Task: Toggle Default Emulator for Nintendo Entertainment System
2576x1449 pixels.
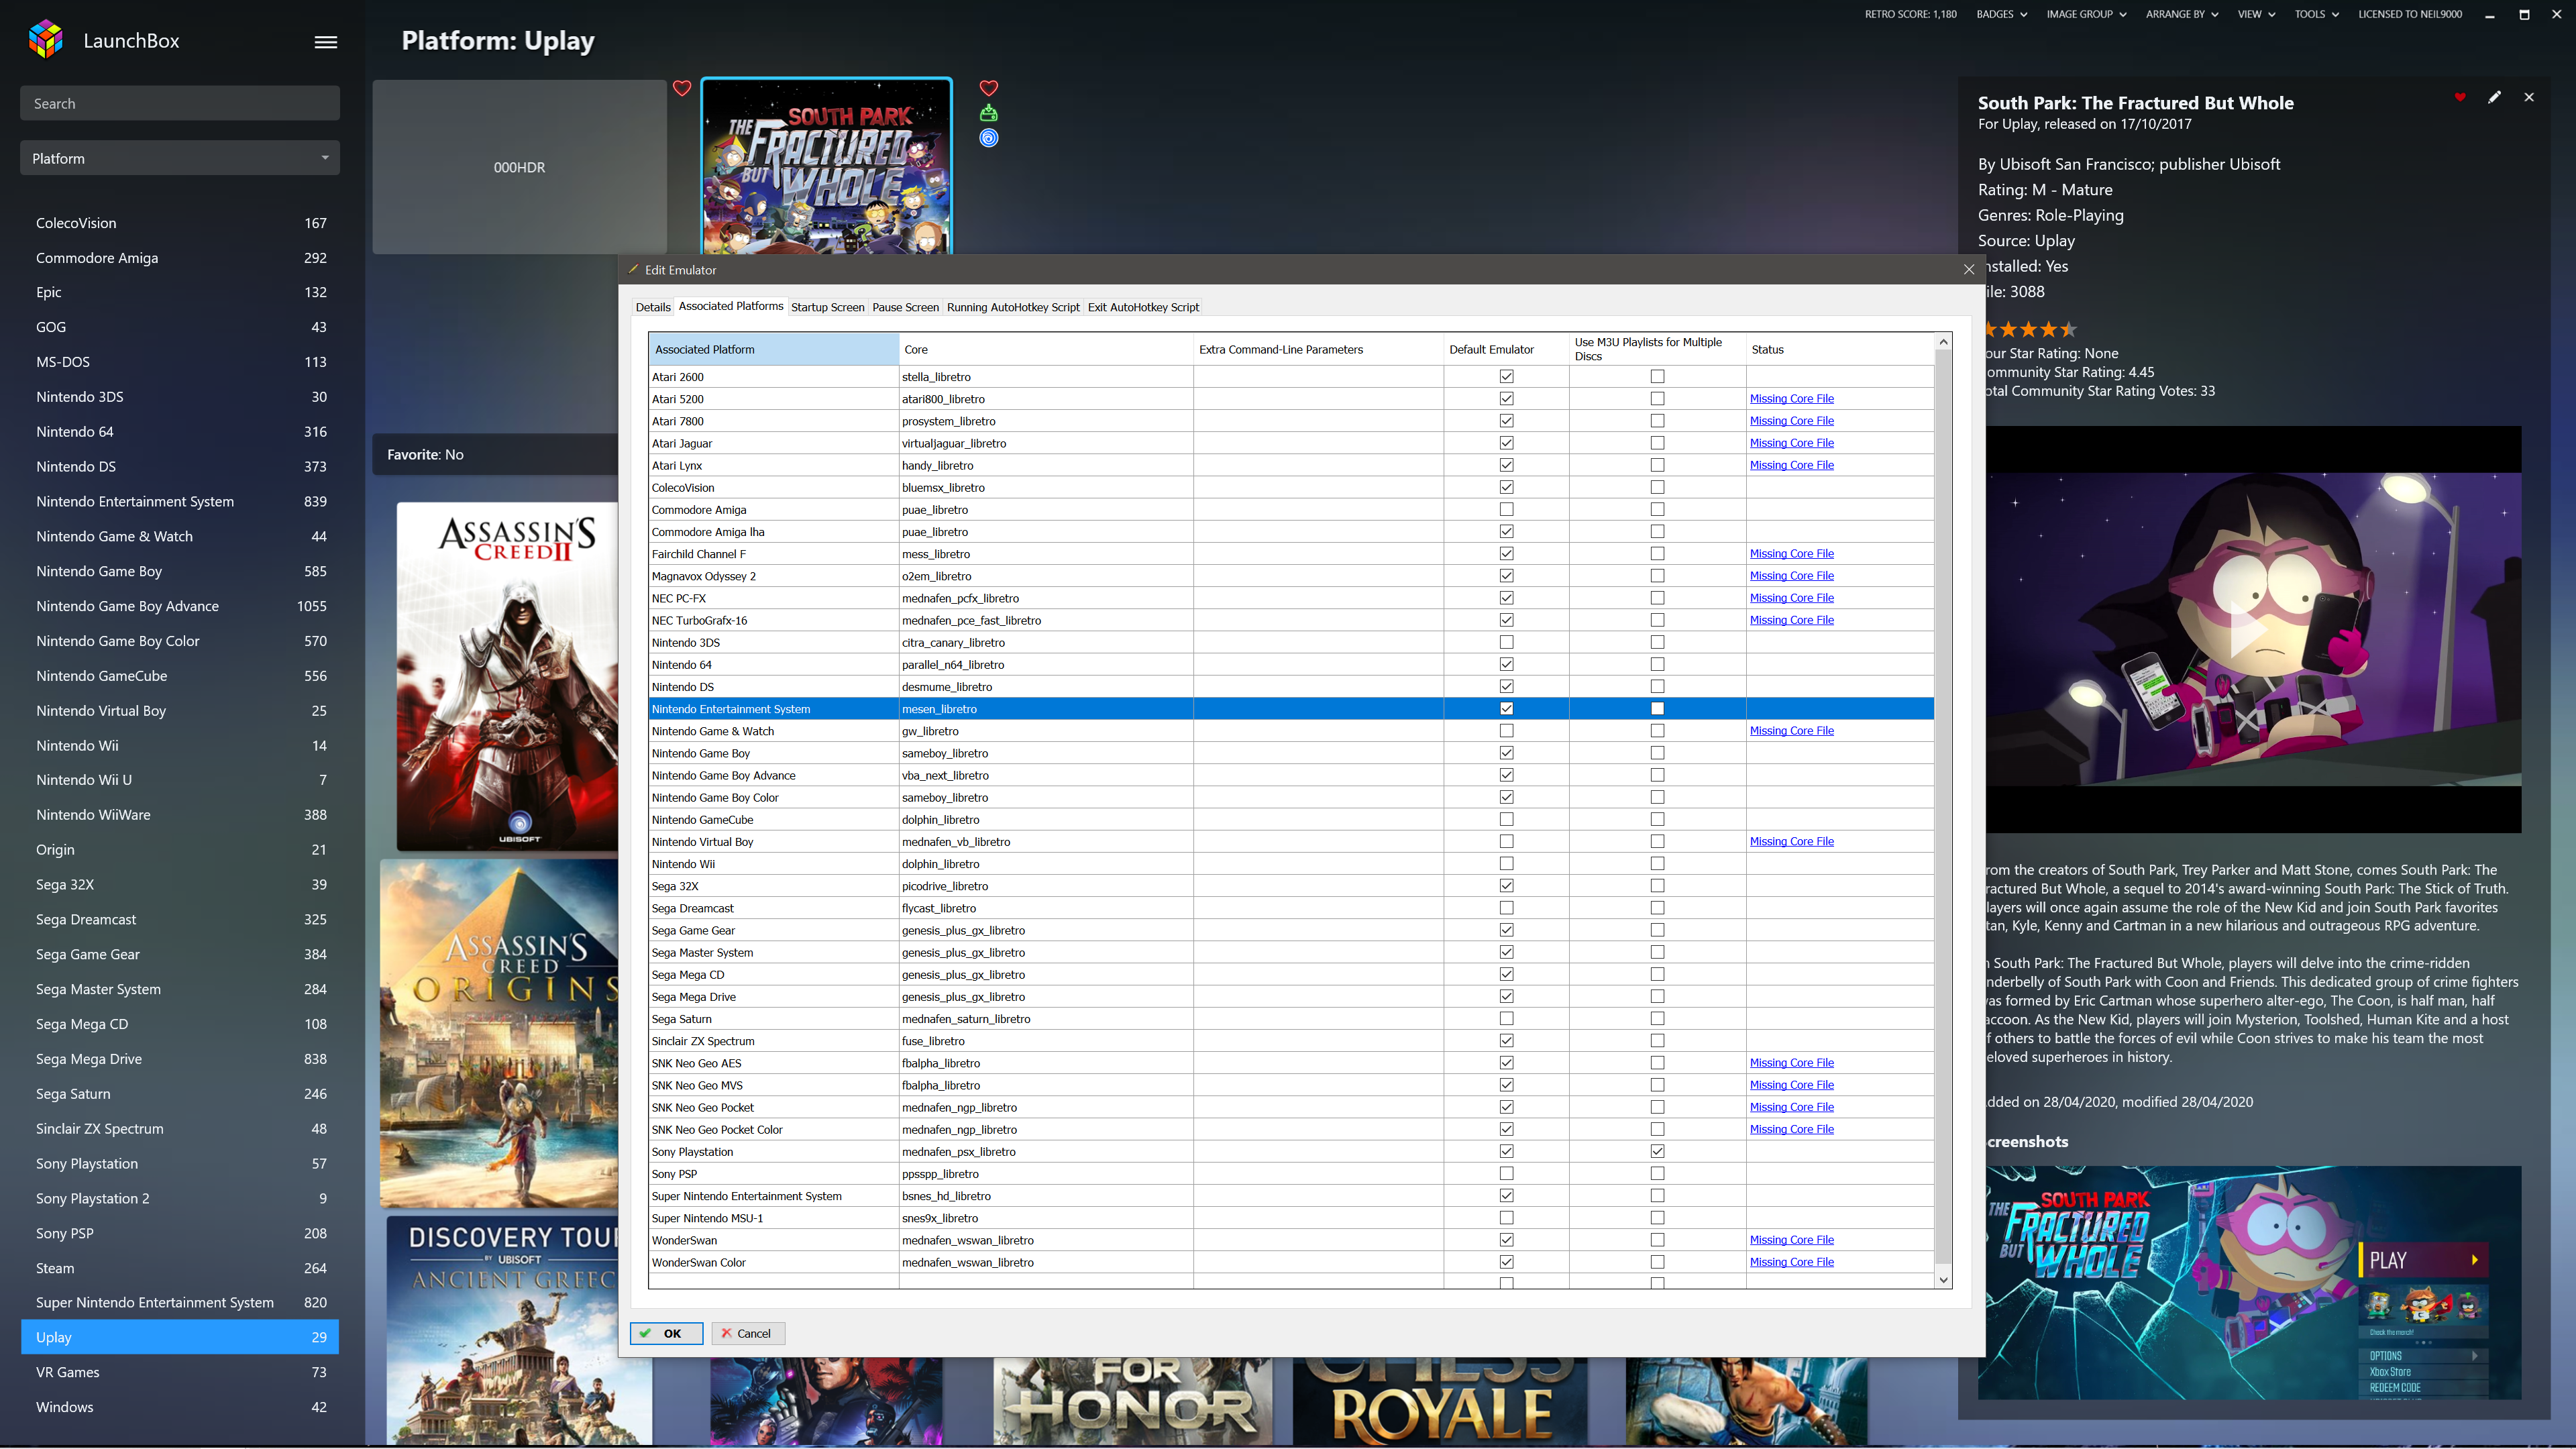Action: pyautogui.click(x=1506, y=709)
